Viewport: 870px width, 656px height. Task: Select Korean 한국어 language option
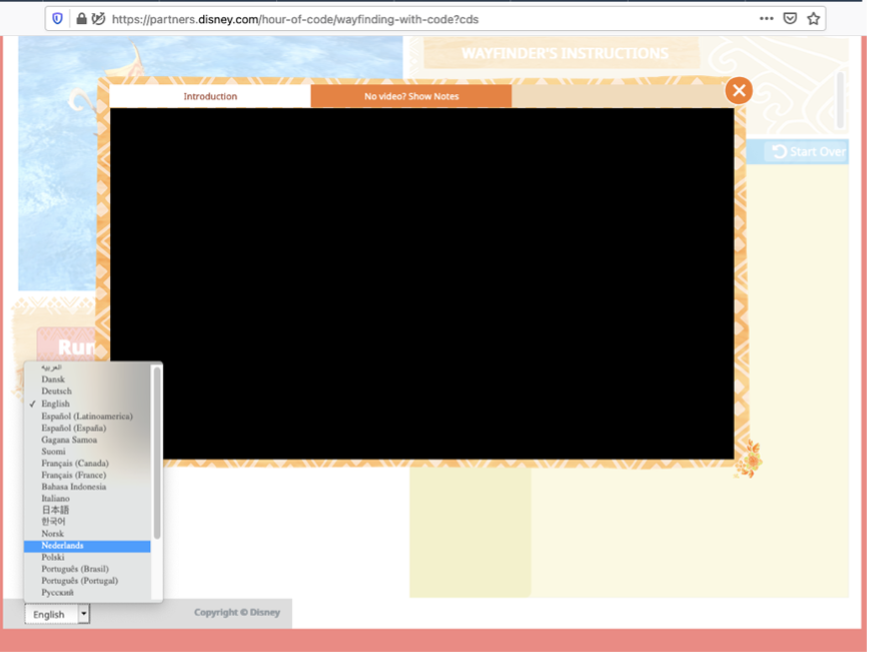tap(87, 522)
